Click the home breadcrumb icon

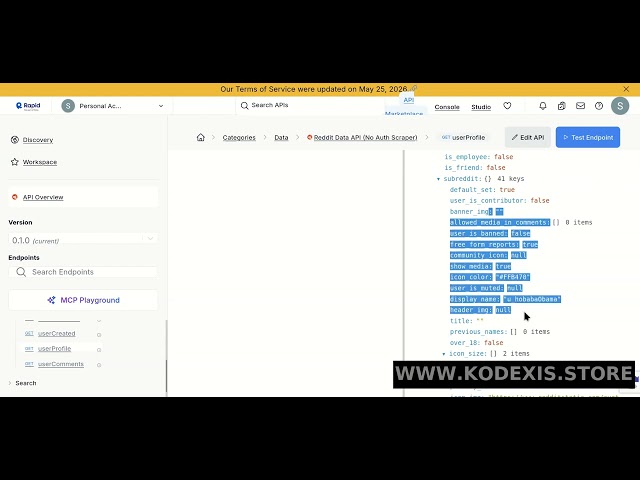(200, 137)
